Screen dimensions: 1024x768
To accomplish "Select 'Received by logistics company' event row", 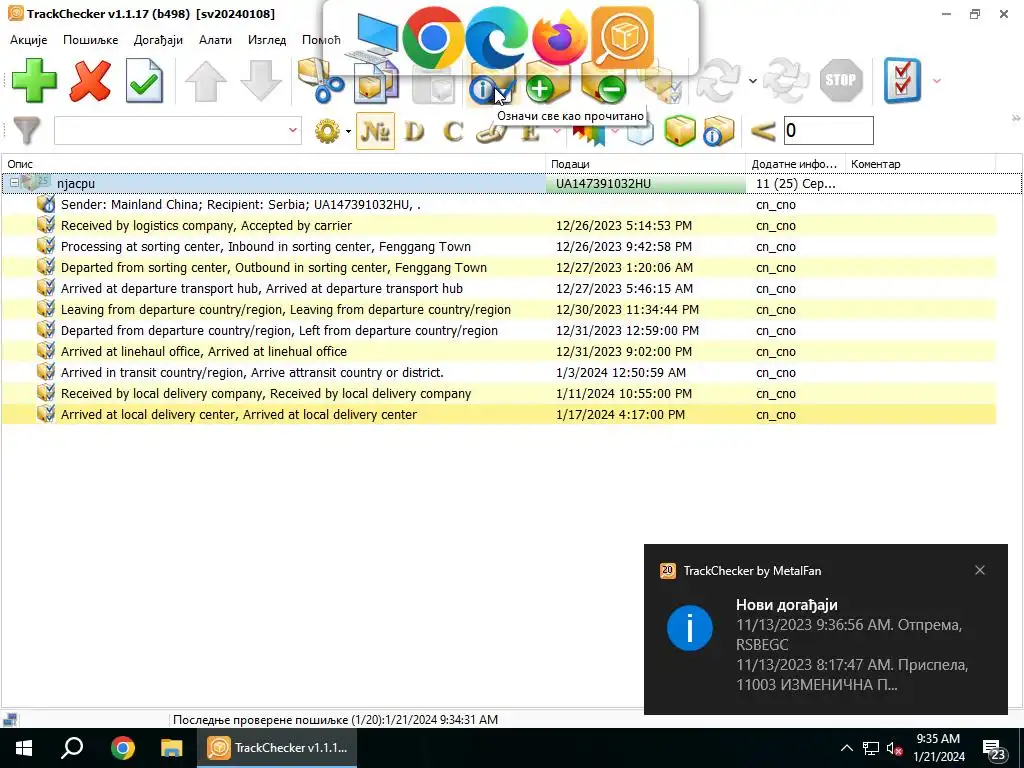I will click(499, 225).
